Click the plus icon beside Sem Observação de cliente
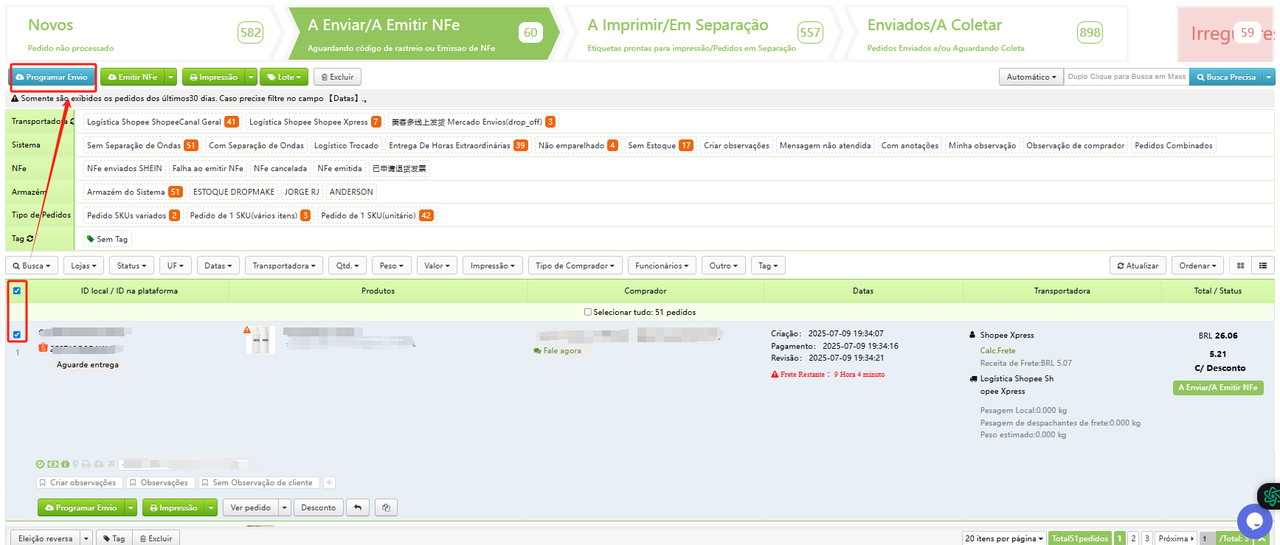The height and width of the screenshot is (545, 1280). (330, 483)
